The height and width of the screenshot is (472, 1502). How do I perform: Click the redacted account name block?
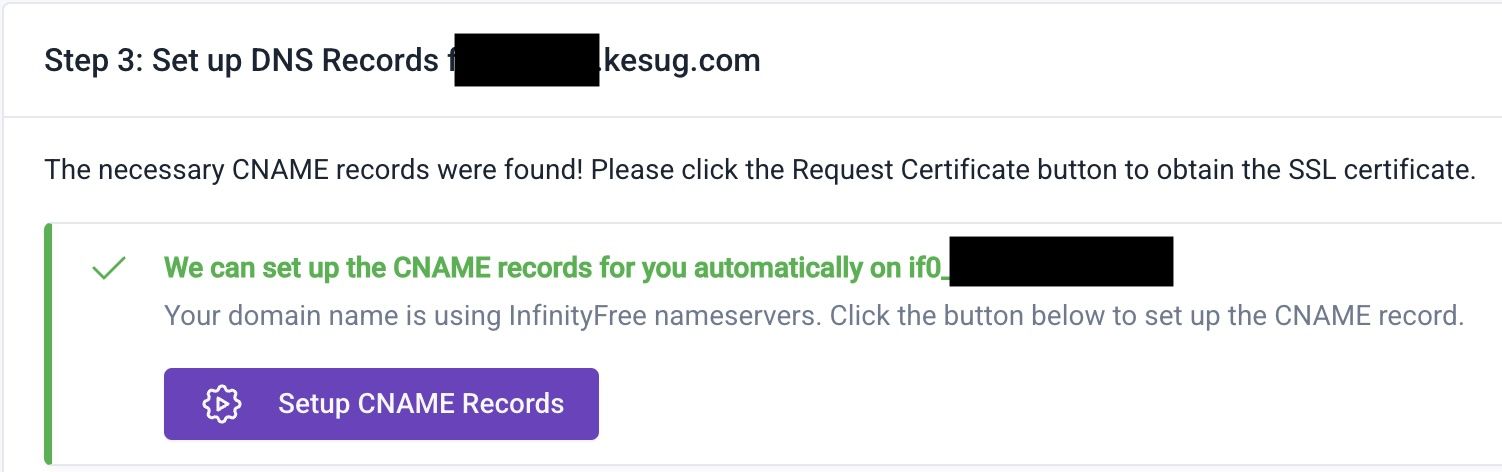click(1060, 262)
